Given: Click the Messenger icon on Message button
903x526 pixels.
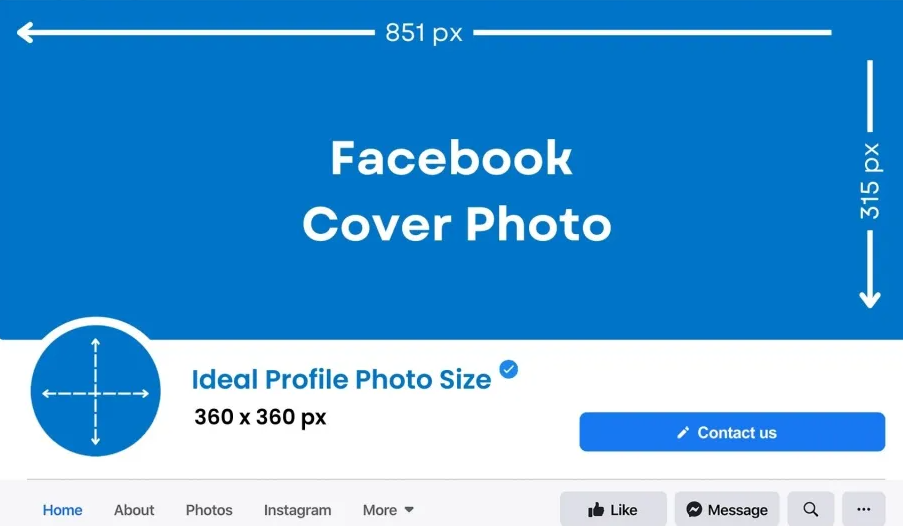Looking at the screenshot, I should click(x=694, y=509).
